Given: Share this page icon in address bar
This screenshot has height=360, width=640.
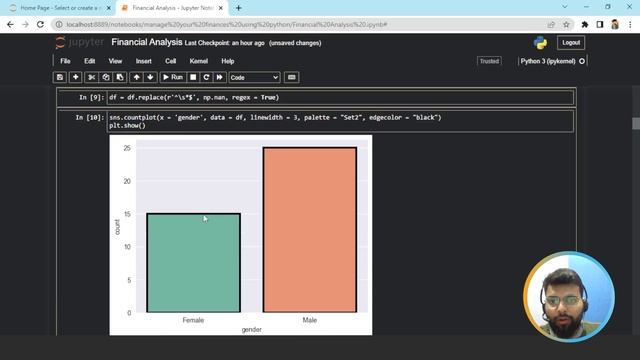Looking at the screenshot, I should pos(551,24).
